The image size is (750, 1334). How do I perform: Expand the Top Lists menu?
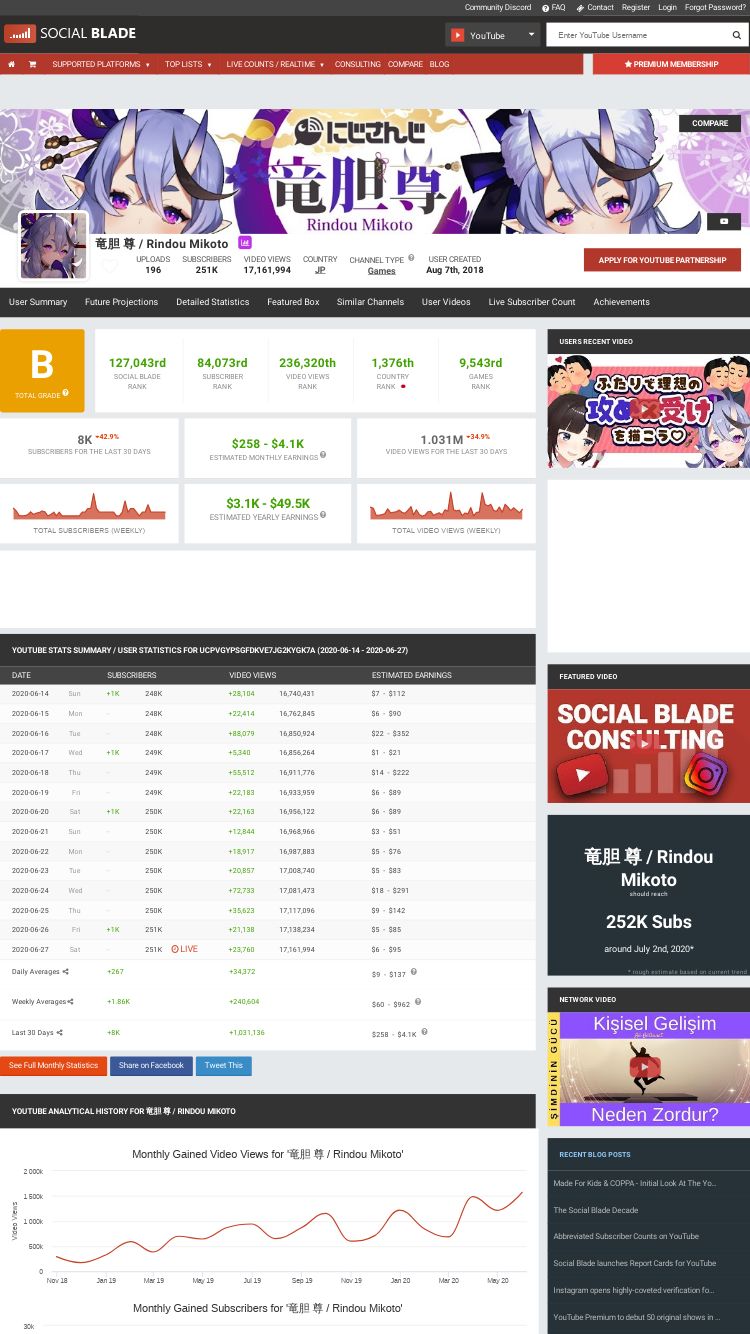click(188, 64)
